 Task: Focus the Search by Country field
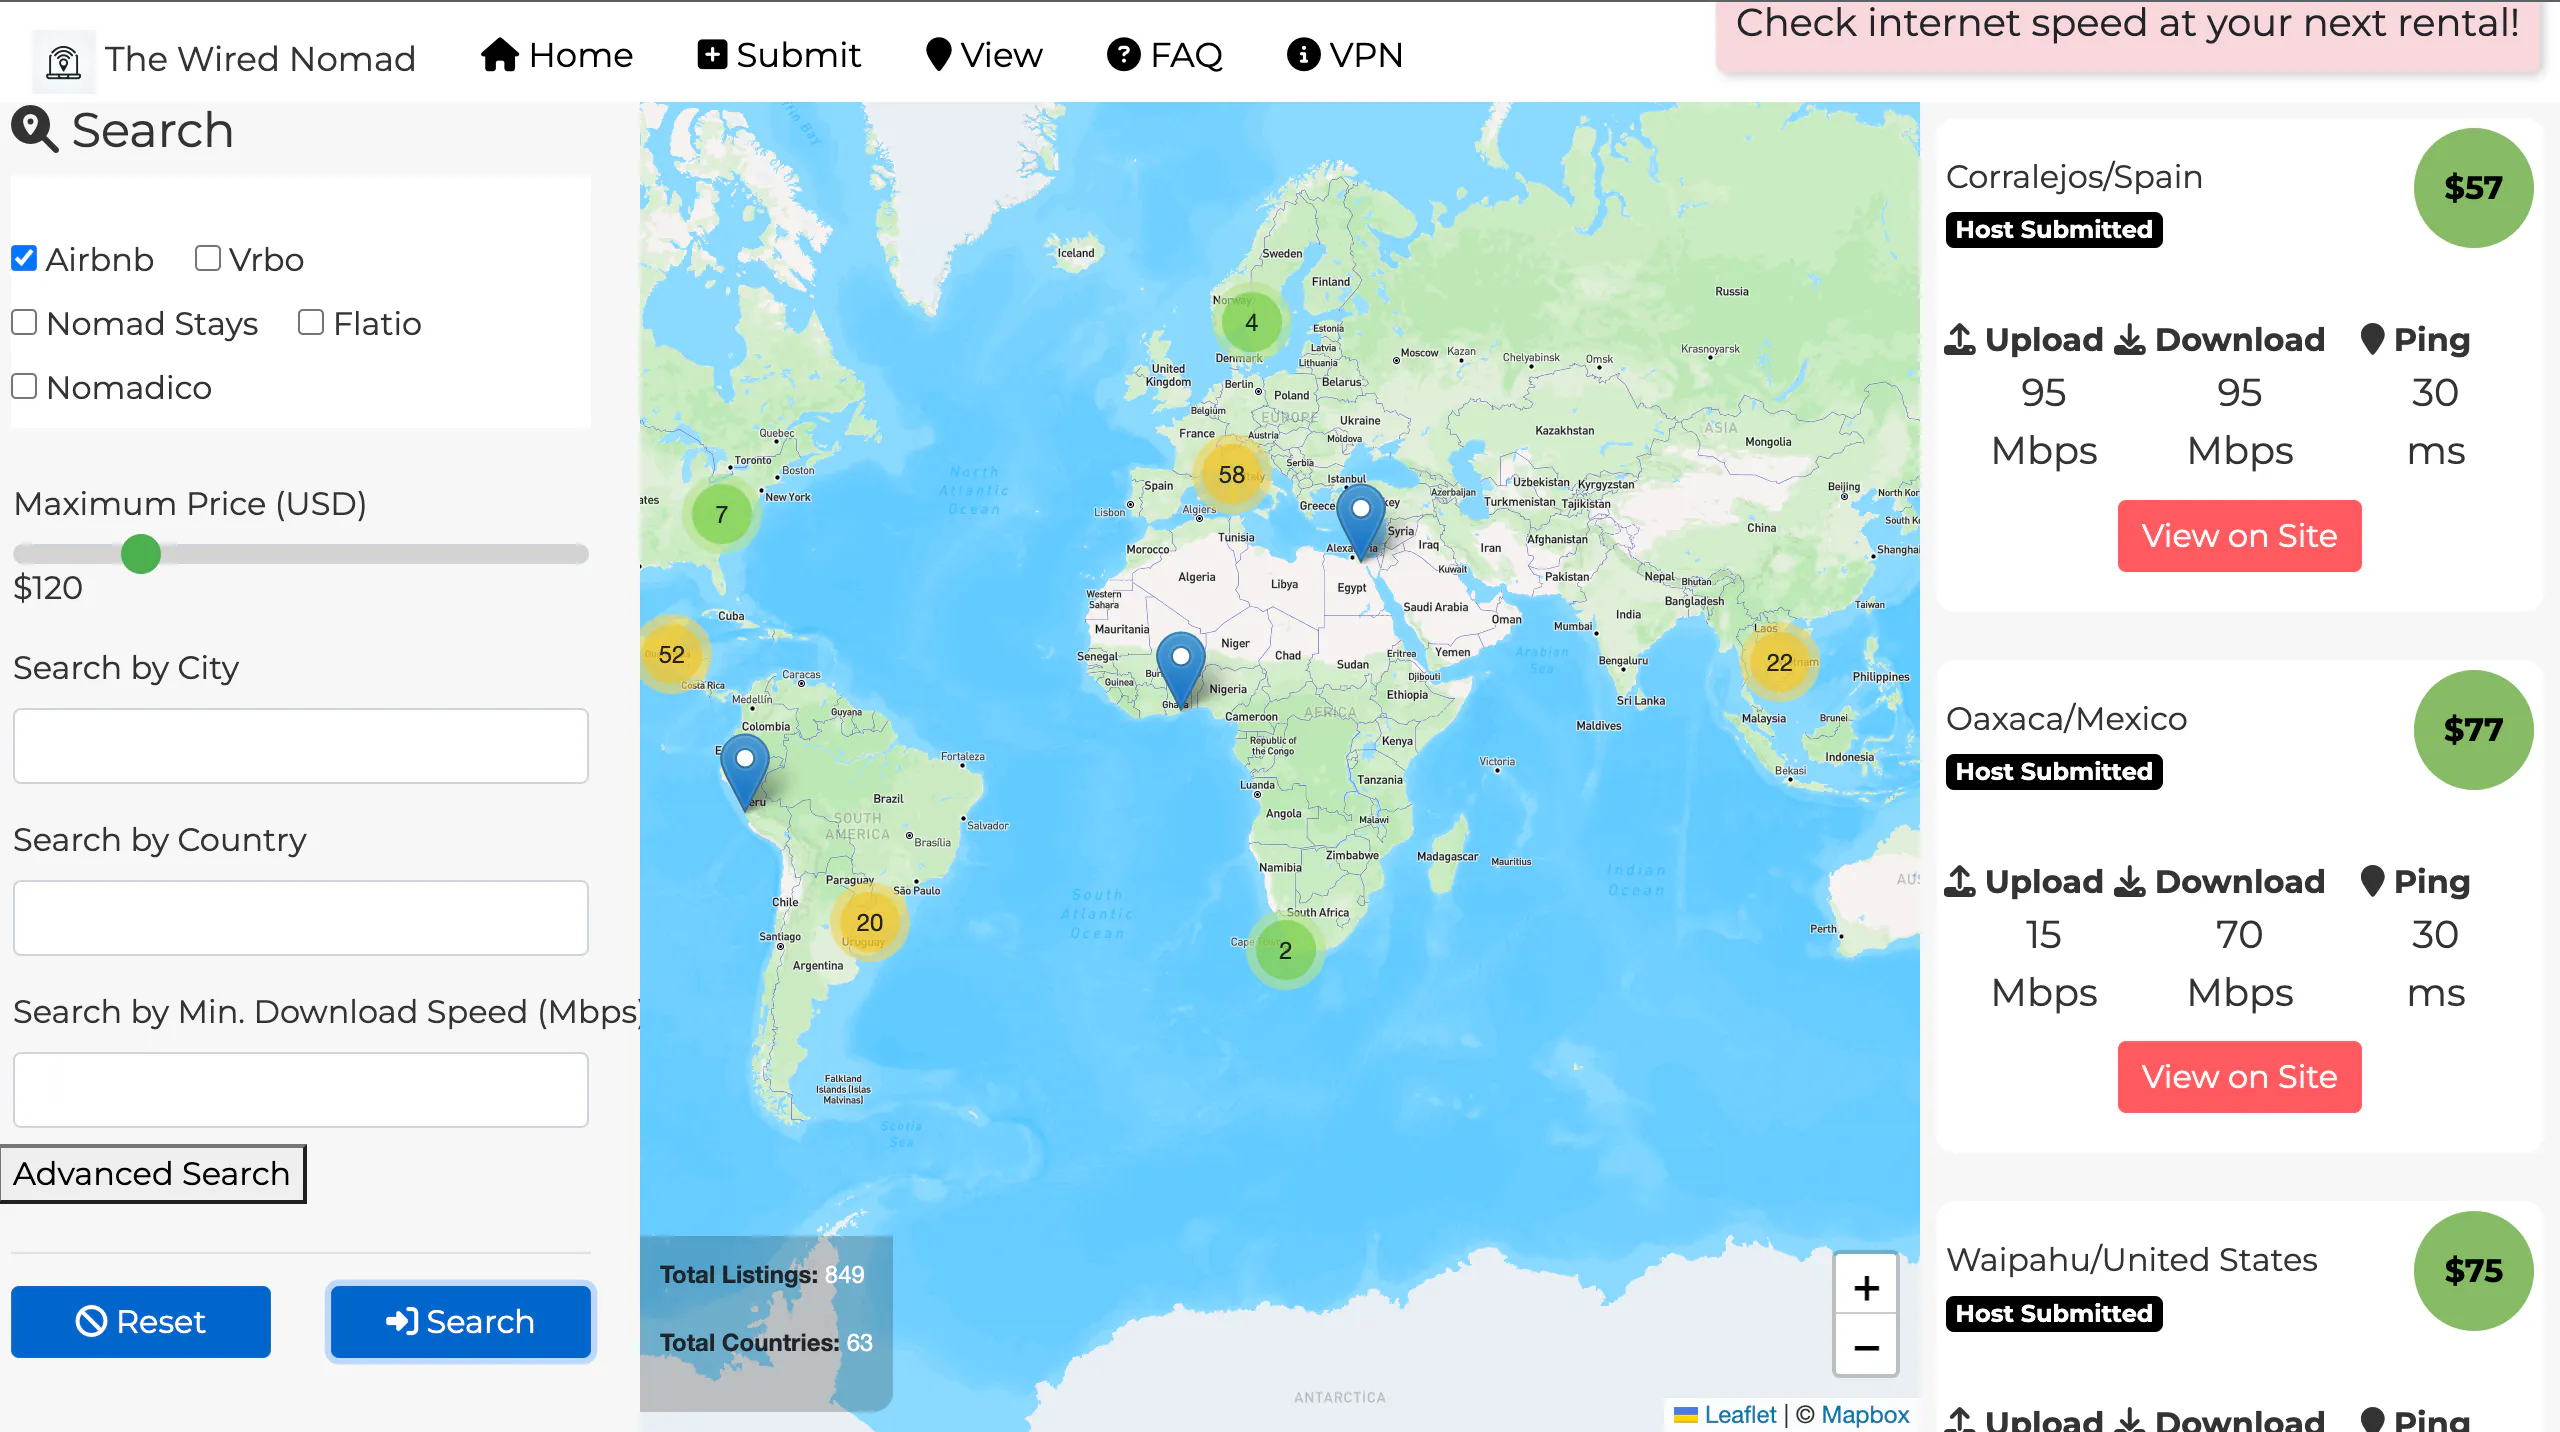(x=301, y=918)
